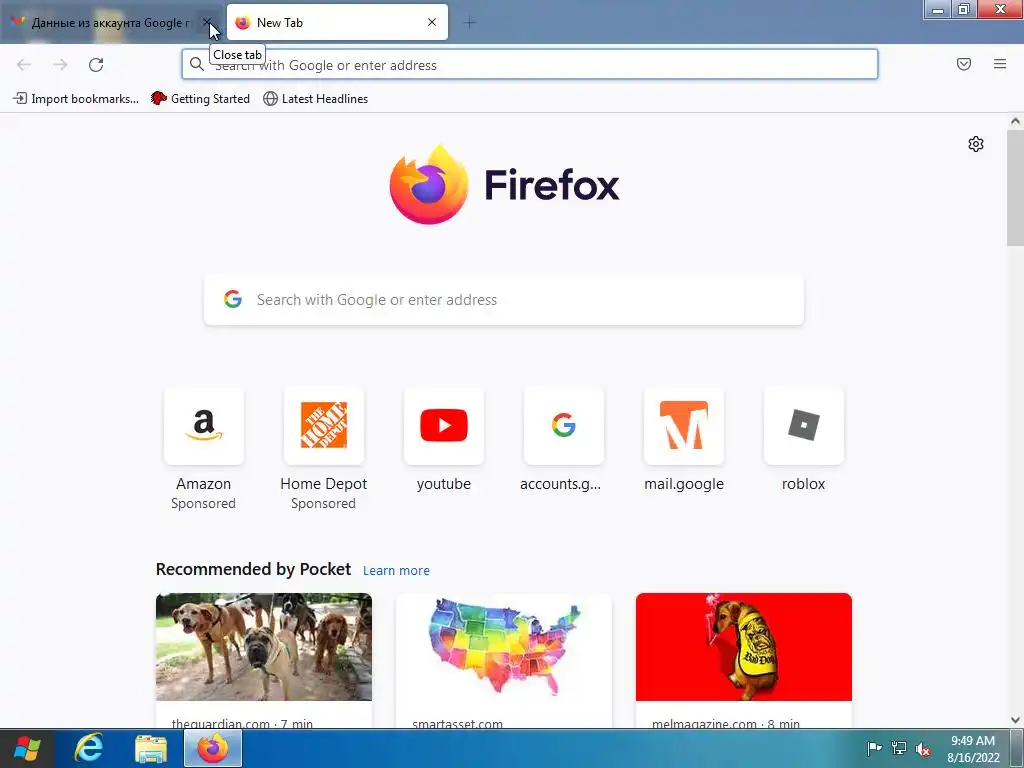Open melmagazine.com dog story thumbnail

click(744, 647)
